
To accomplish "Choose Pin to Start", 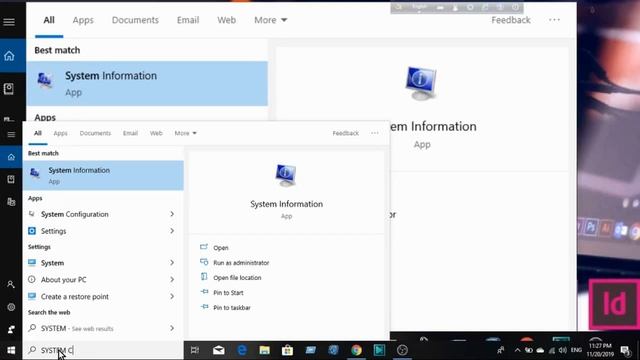I will [228, 293].
